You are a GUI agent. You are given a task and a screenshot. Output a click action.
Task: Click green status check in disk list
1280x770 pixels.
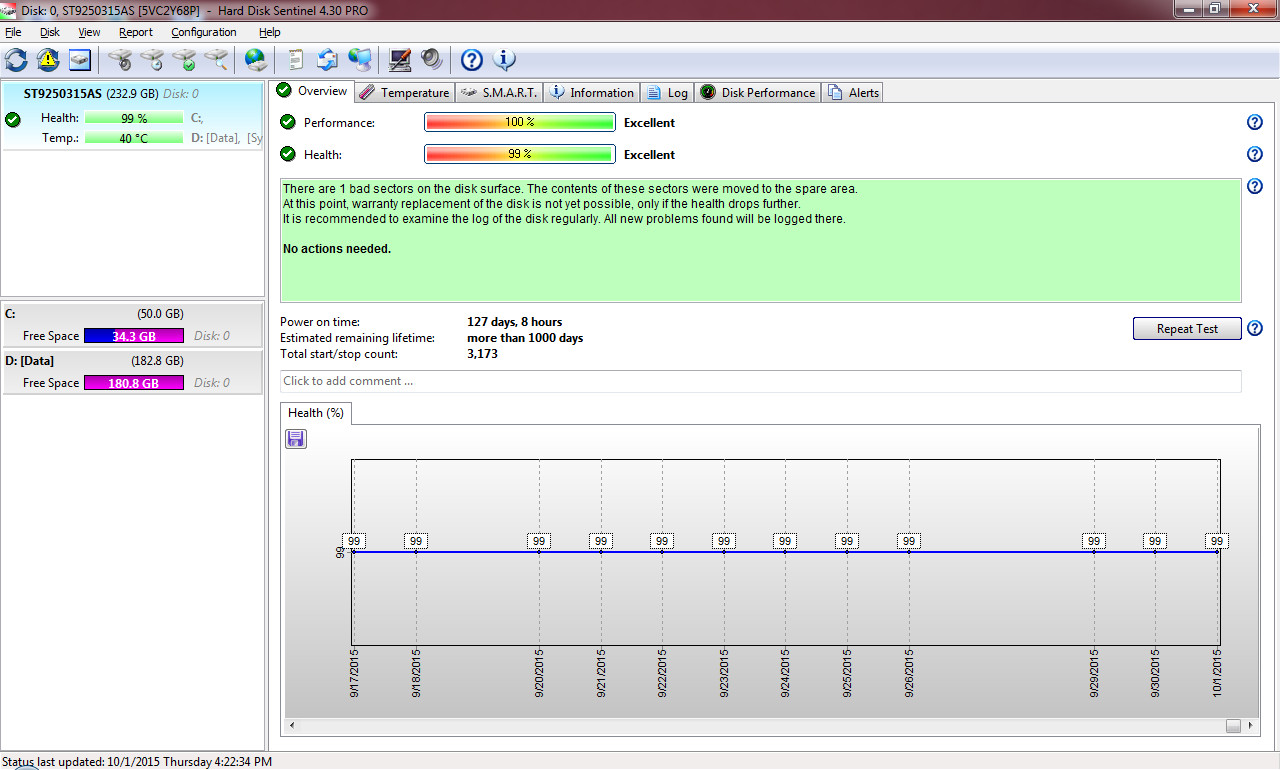tap(13, 119)
